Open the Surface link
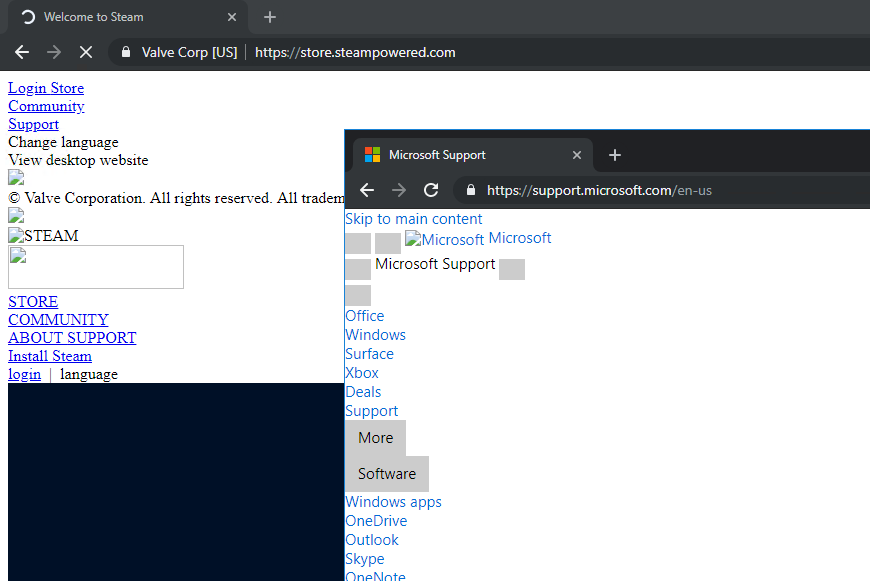The width and height of the screenshot is (870, 581). point(370,354)
